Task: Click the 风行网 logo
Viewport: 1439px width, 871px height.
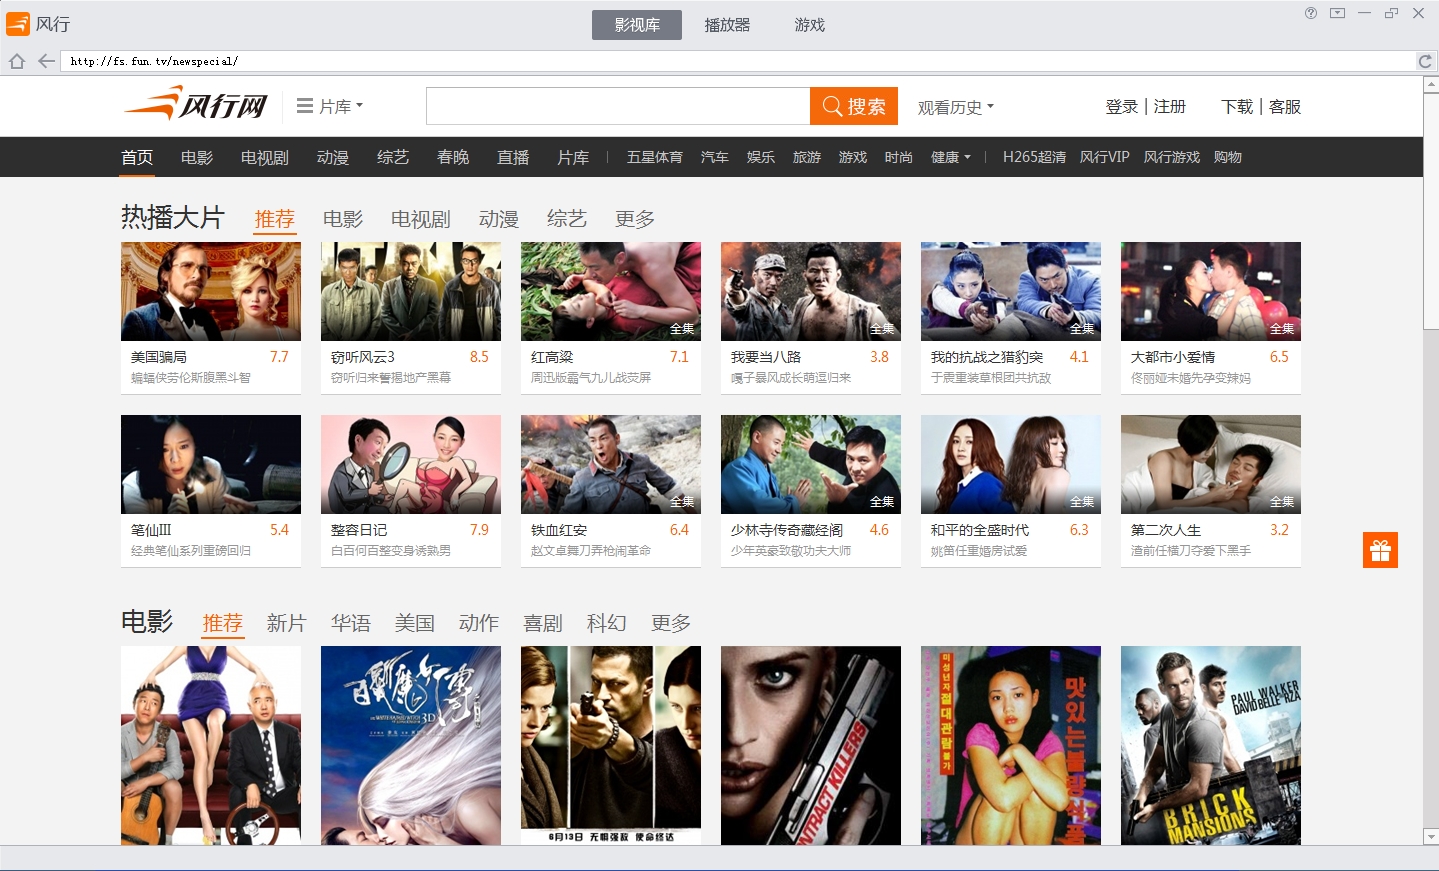Action: point(197,104)
